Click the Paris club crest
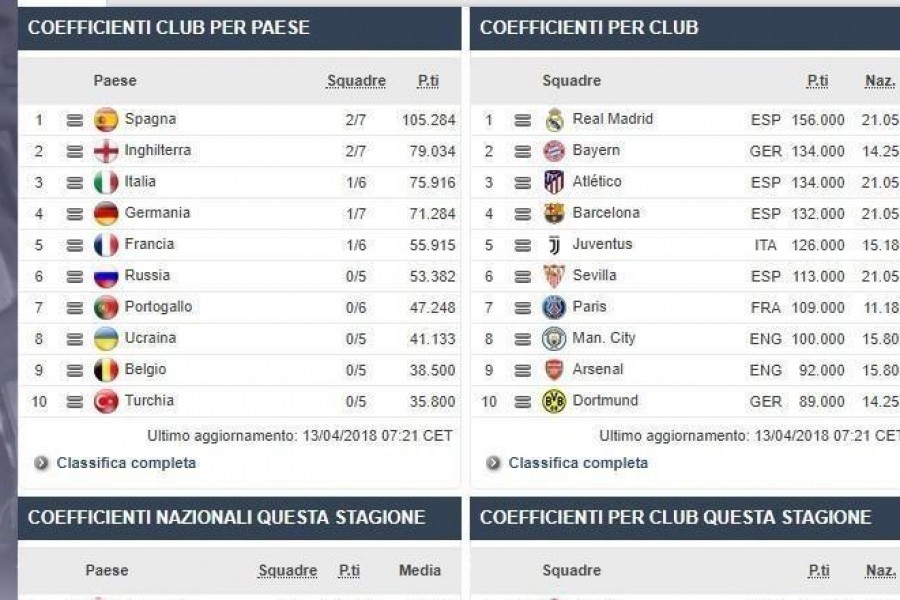The width and height of the screenshot is (900, 600). [x=554, y=308]
